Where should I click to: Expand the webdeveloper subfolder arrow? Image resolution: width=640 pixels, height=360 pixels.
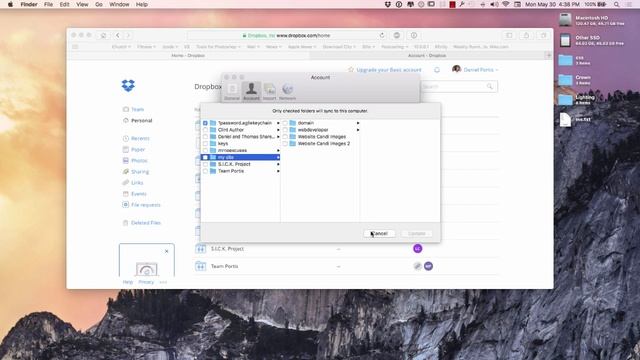point(358,130)
